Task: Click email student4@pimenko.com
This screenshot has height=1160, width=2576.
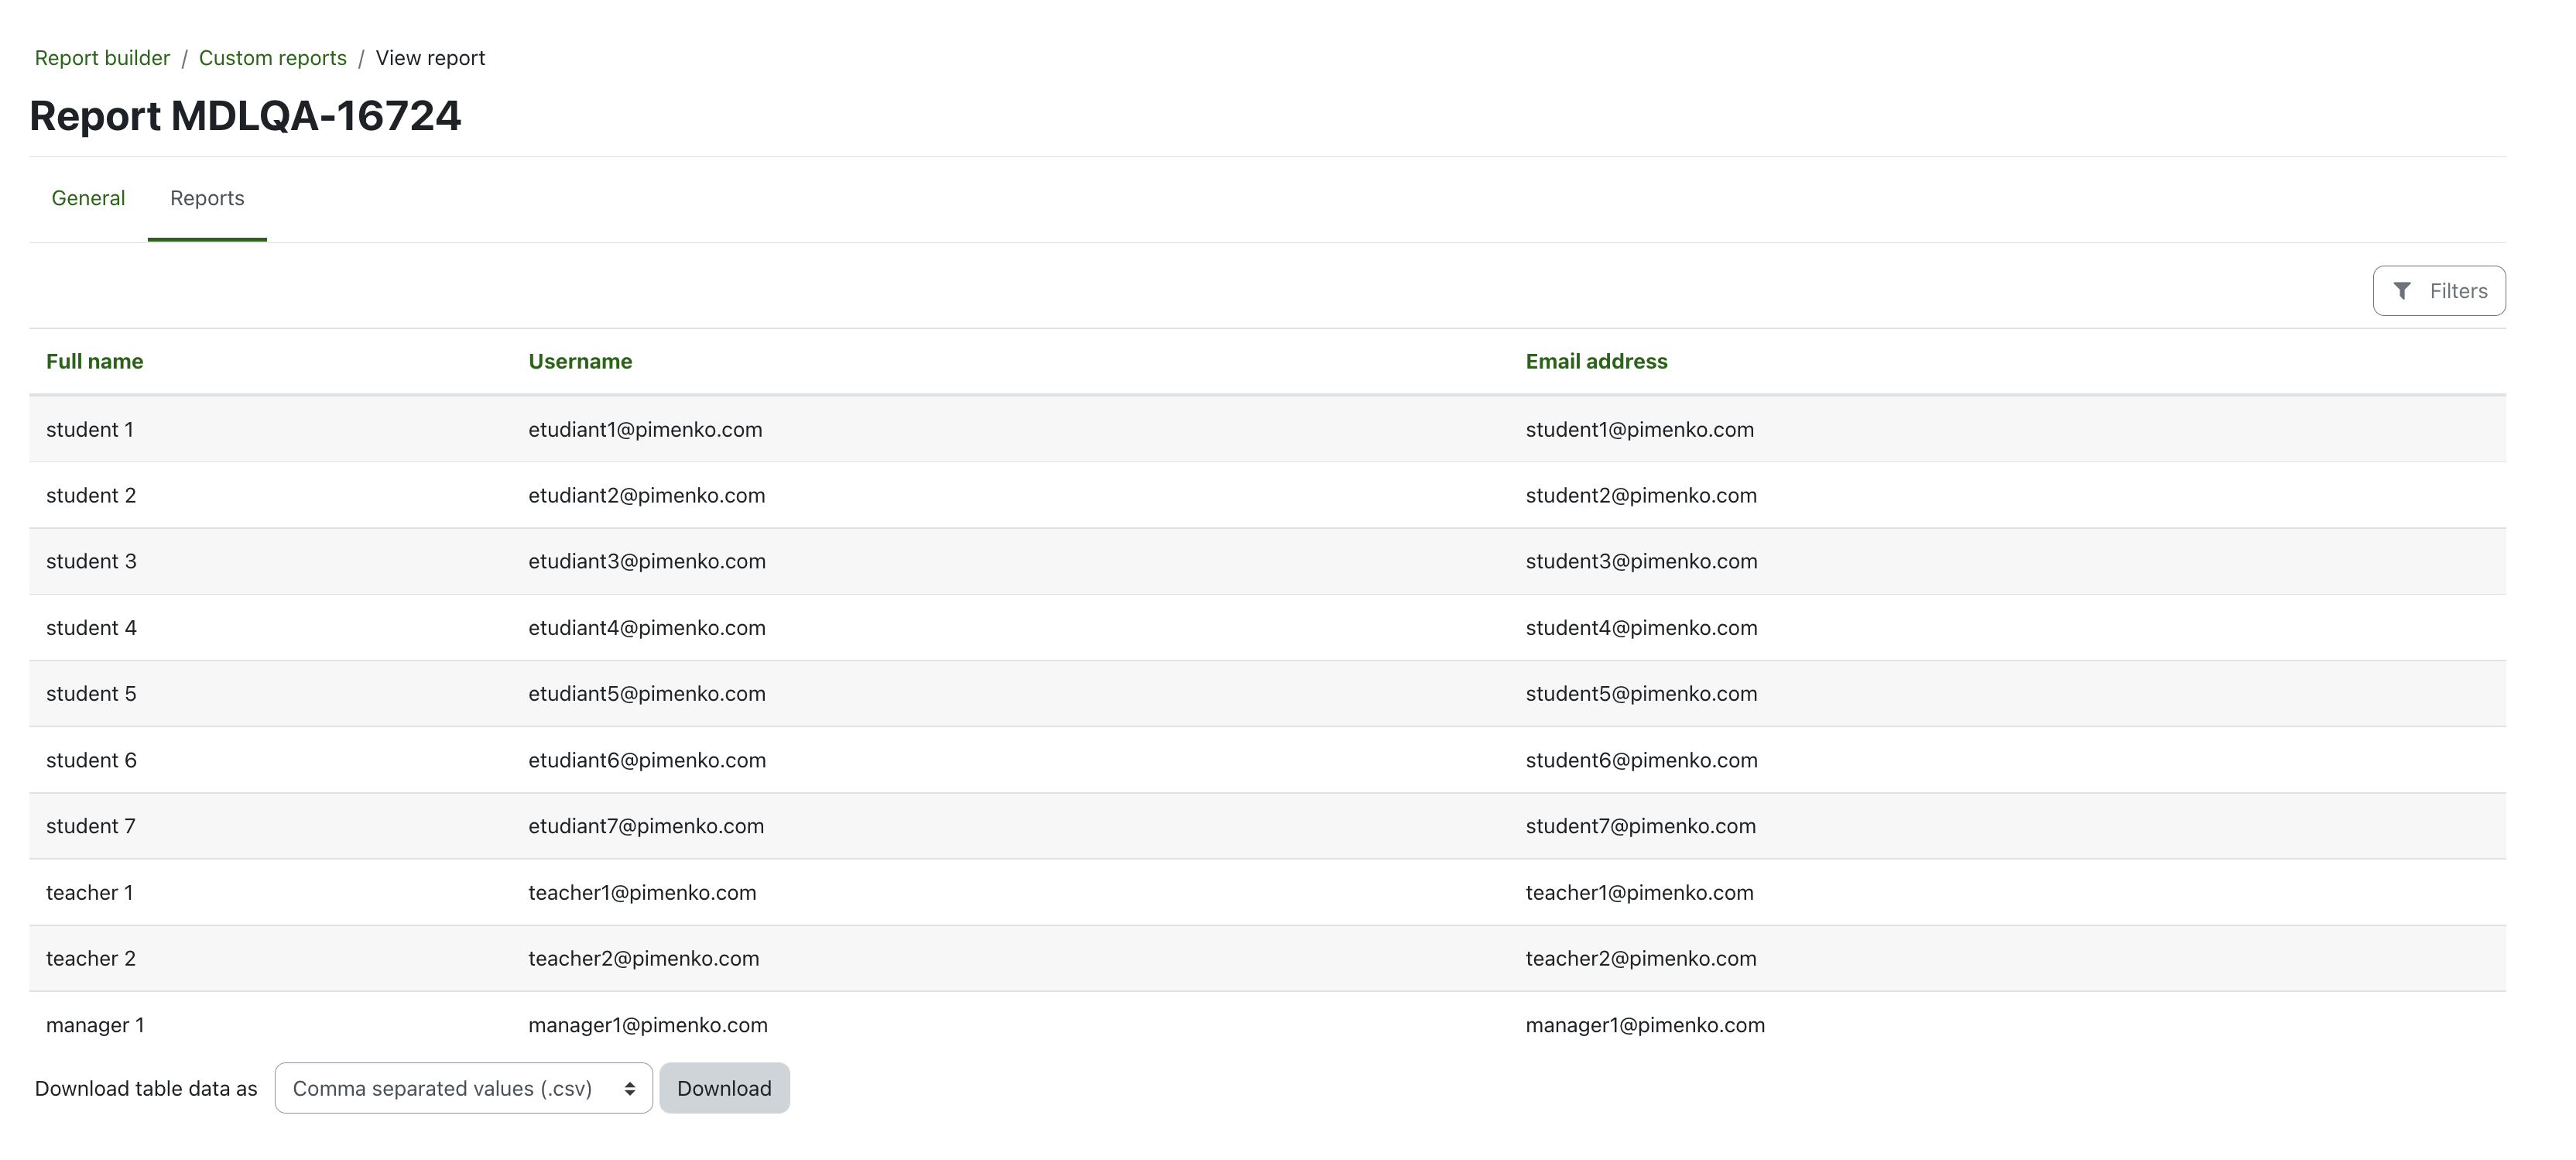Action: pos(1642,628)
